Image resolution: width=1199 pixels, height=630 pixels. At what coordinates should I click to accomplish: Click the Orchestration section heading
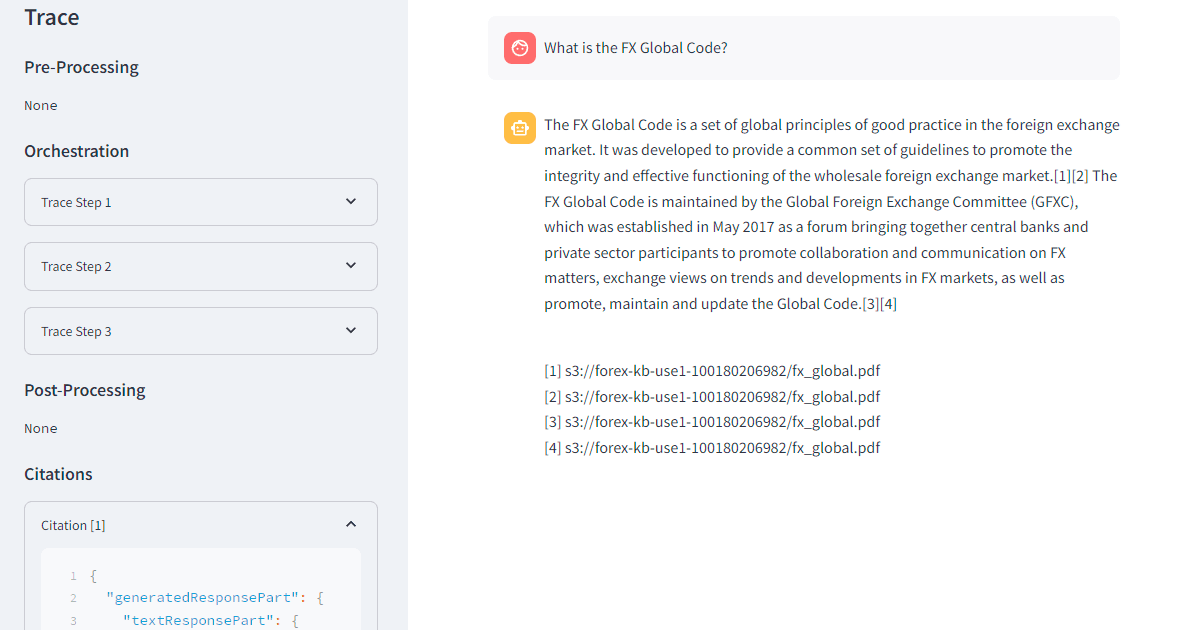(77, 151)
